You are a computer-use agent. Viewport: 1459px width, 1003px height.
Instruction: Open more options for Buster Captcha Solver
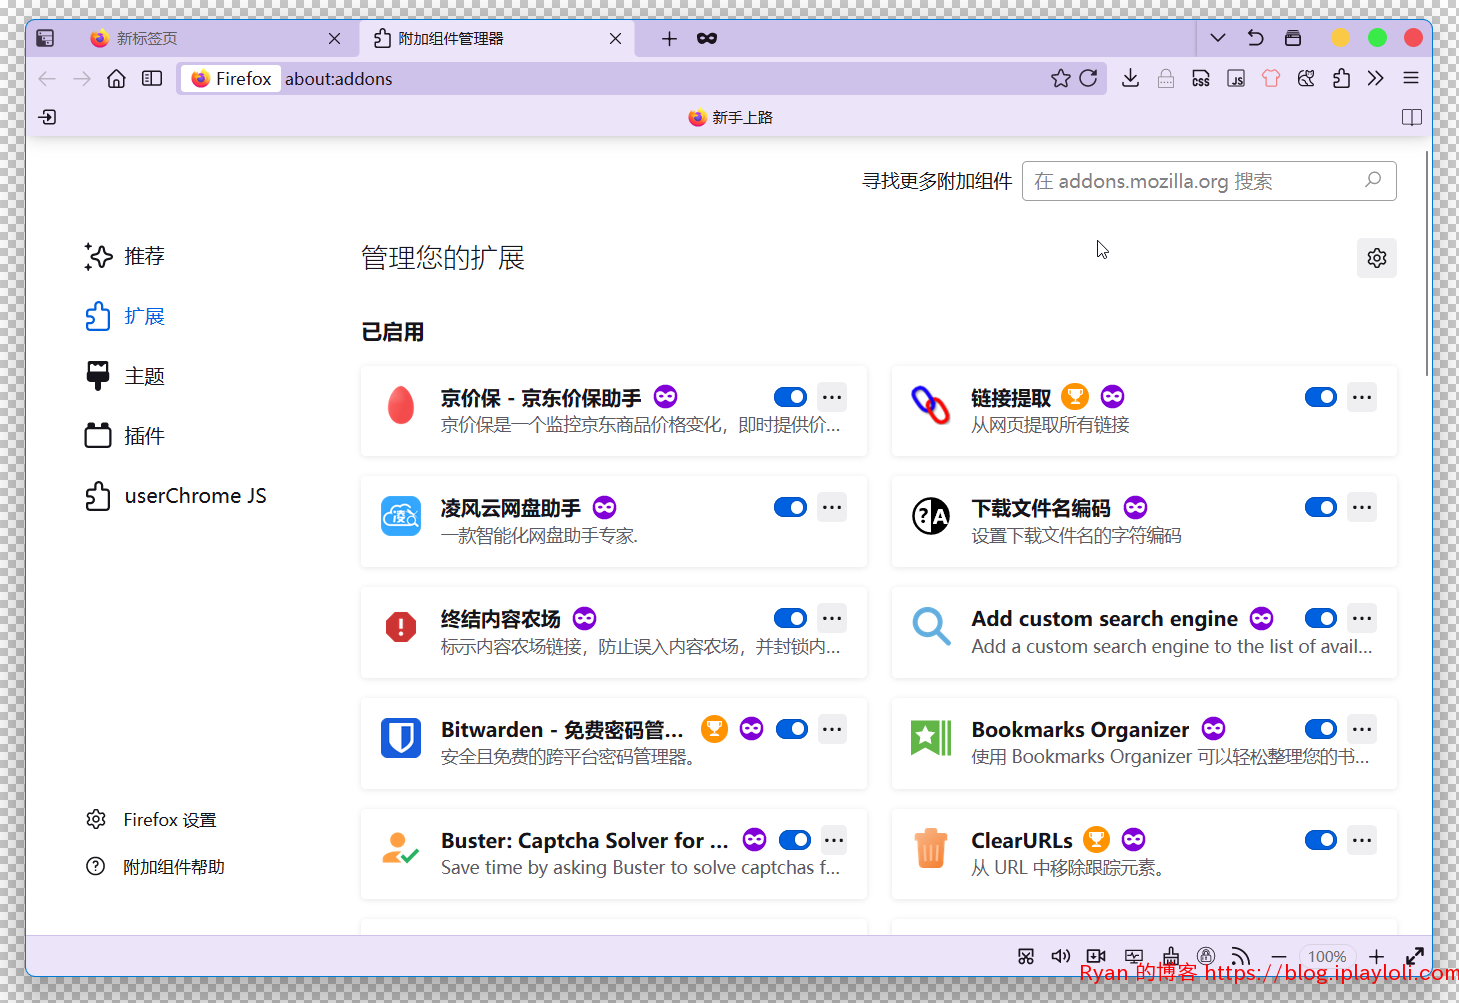[x=834, y=840]
